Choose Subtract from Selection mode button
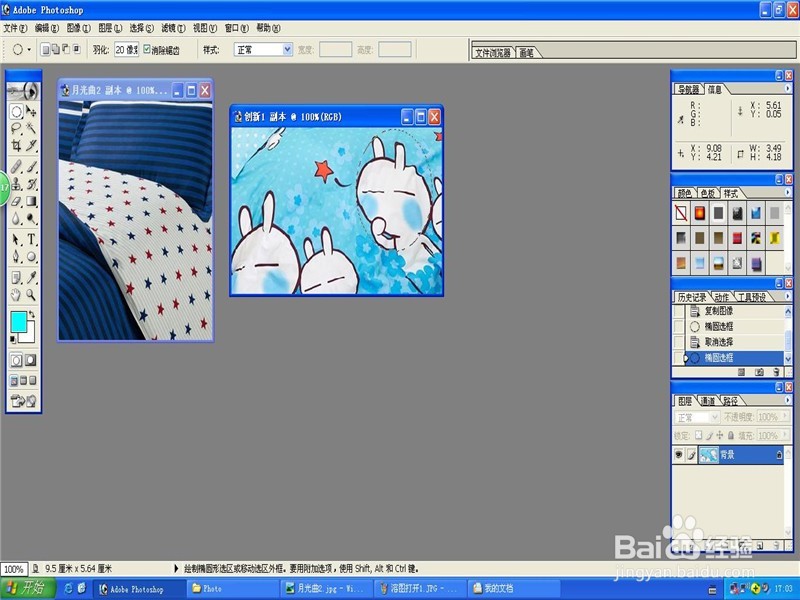Screen dimensions: 800x600 (66, 49)
